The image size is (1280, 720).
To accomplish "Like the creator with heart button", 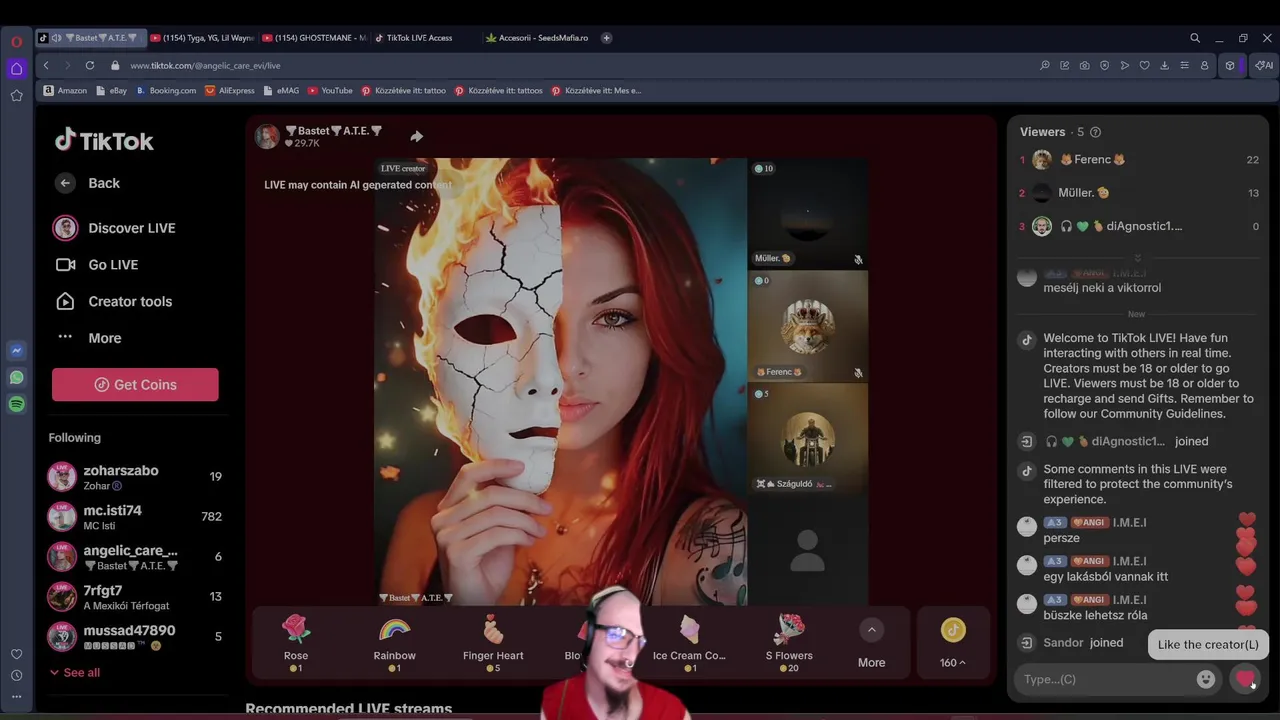I will tap(1245, 679).
